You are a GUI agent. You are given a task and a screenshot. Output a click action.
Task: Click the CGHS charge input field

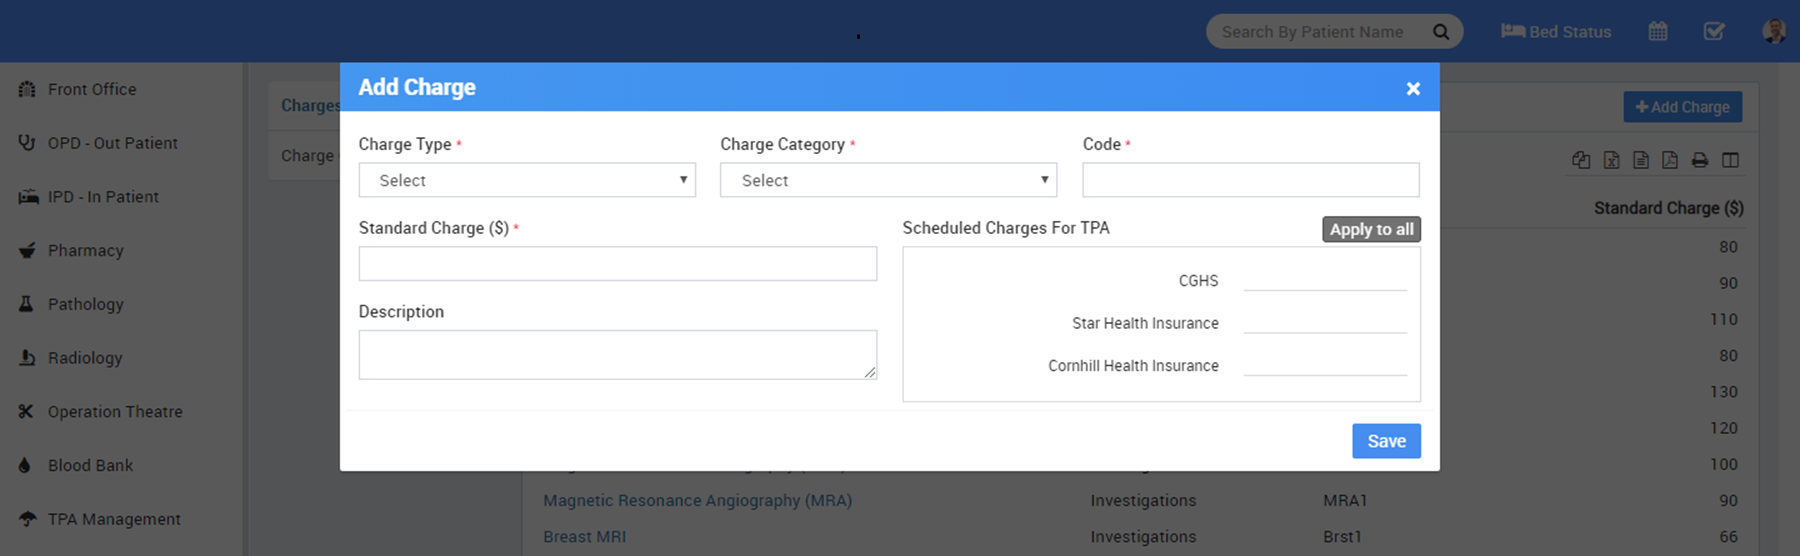tap(1325, 280)
